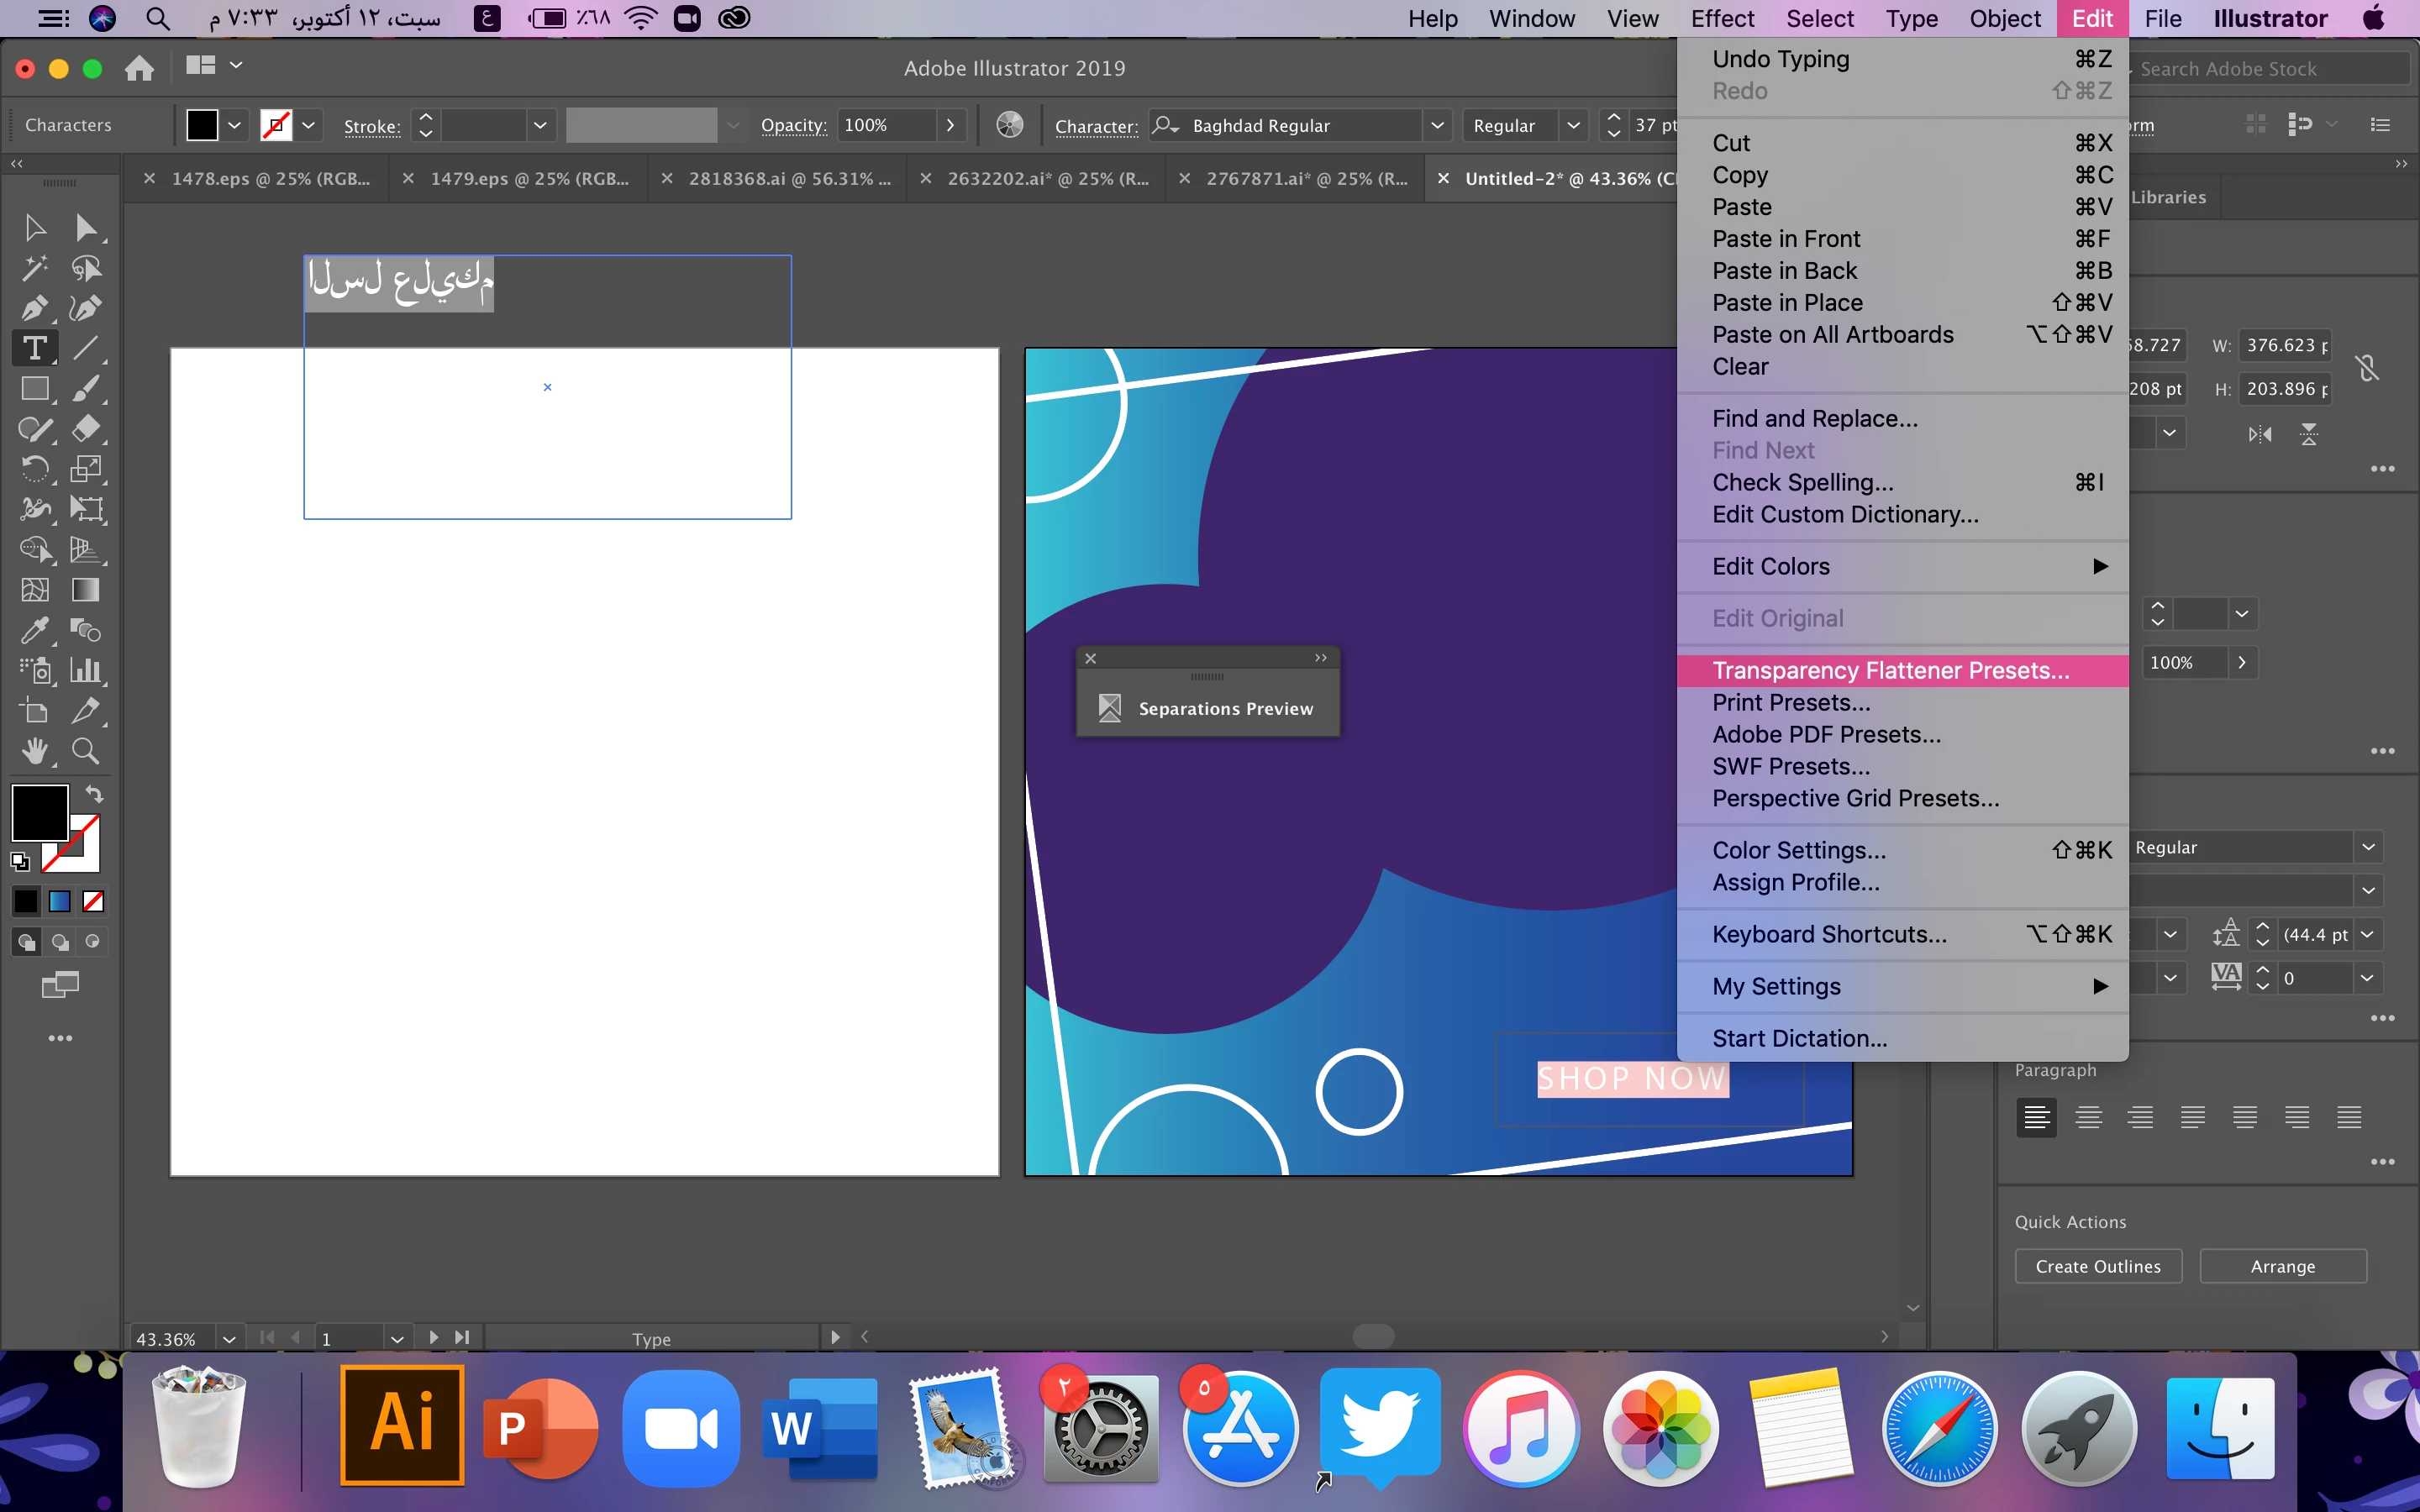
Task: Select the Pen tool
Action: pos(34,308)
